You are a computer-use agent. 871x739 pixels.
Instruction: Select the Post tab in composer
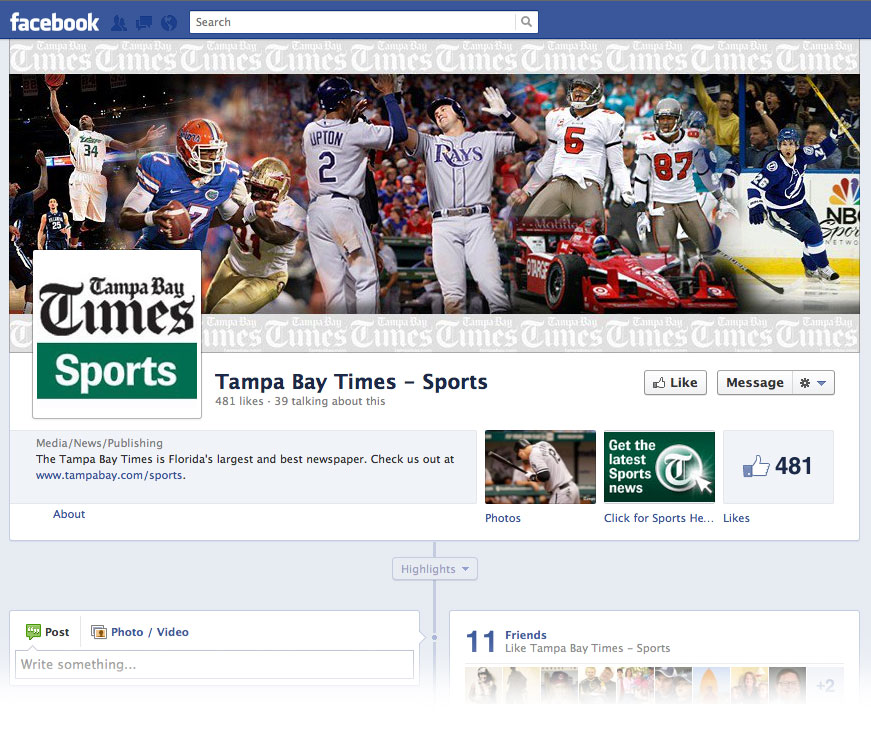48,632
